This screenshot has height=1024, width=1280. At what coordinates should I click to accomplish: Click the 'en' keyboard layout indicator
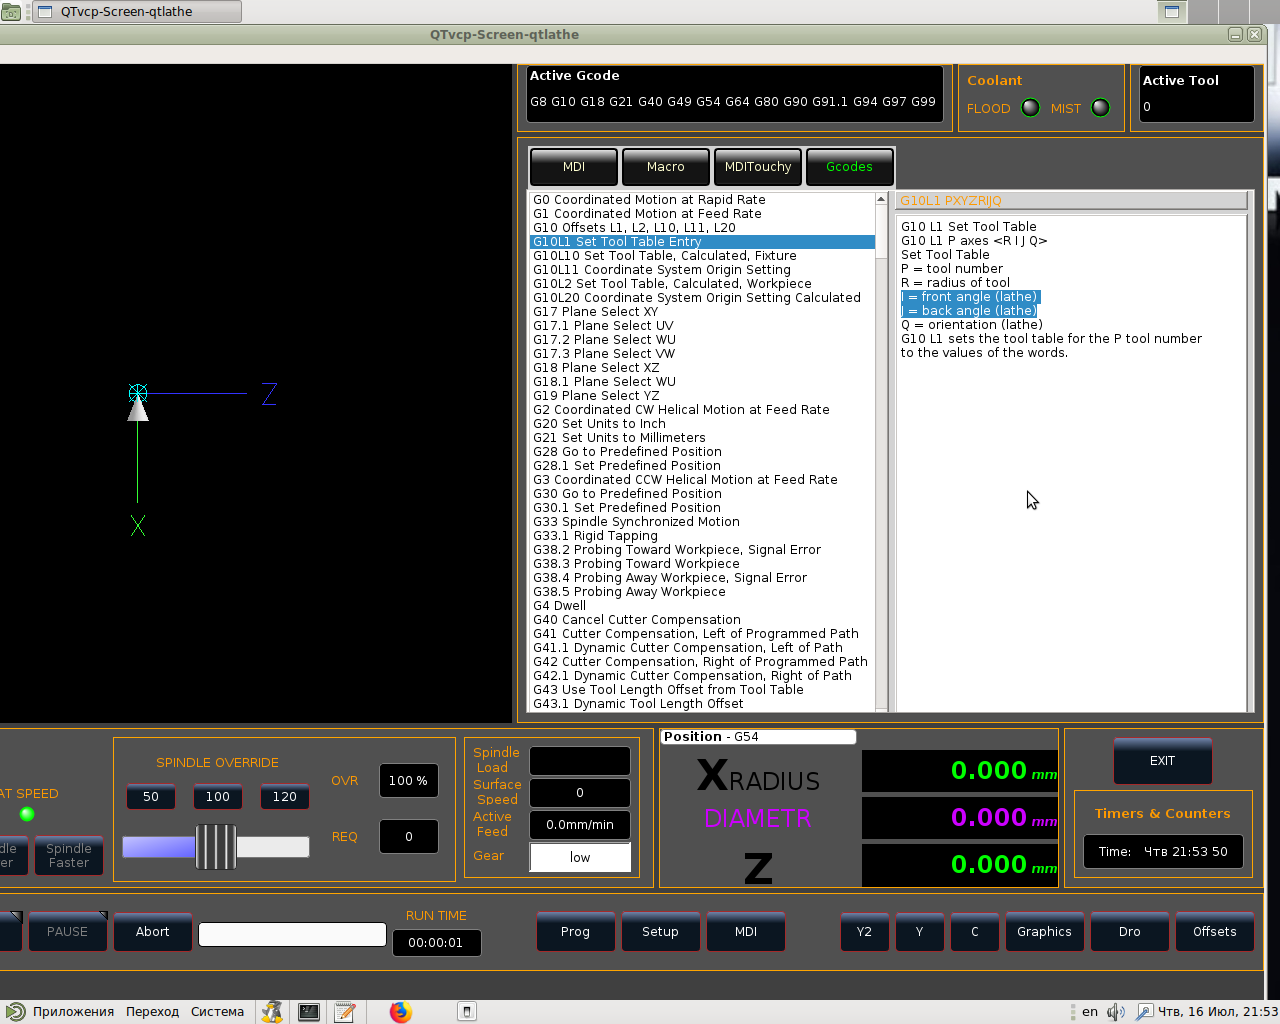coord(1090,1012)
